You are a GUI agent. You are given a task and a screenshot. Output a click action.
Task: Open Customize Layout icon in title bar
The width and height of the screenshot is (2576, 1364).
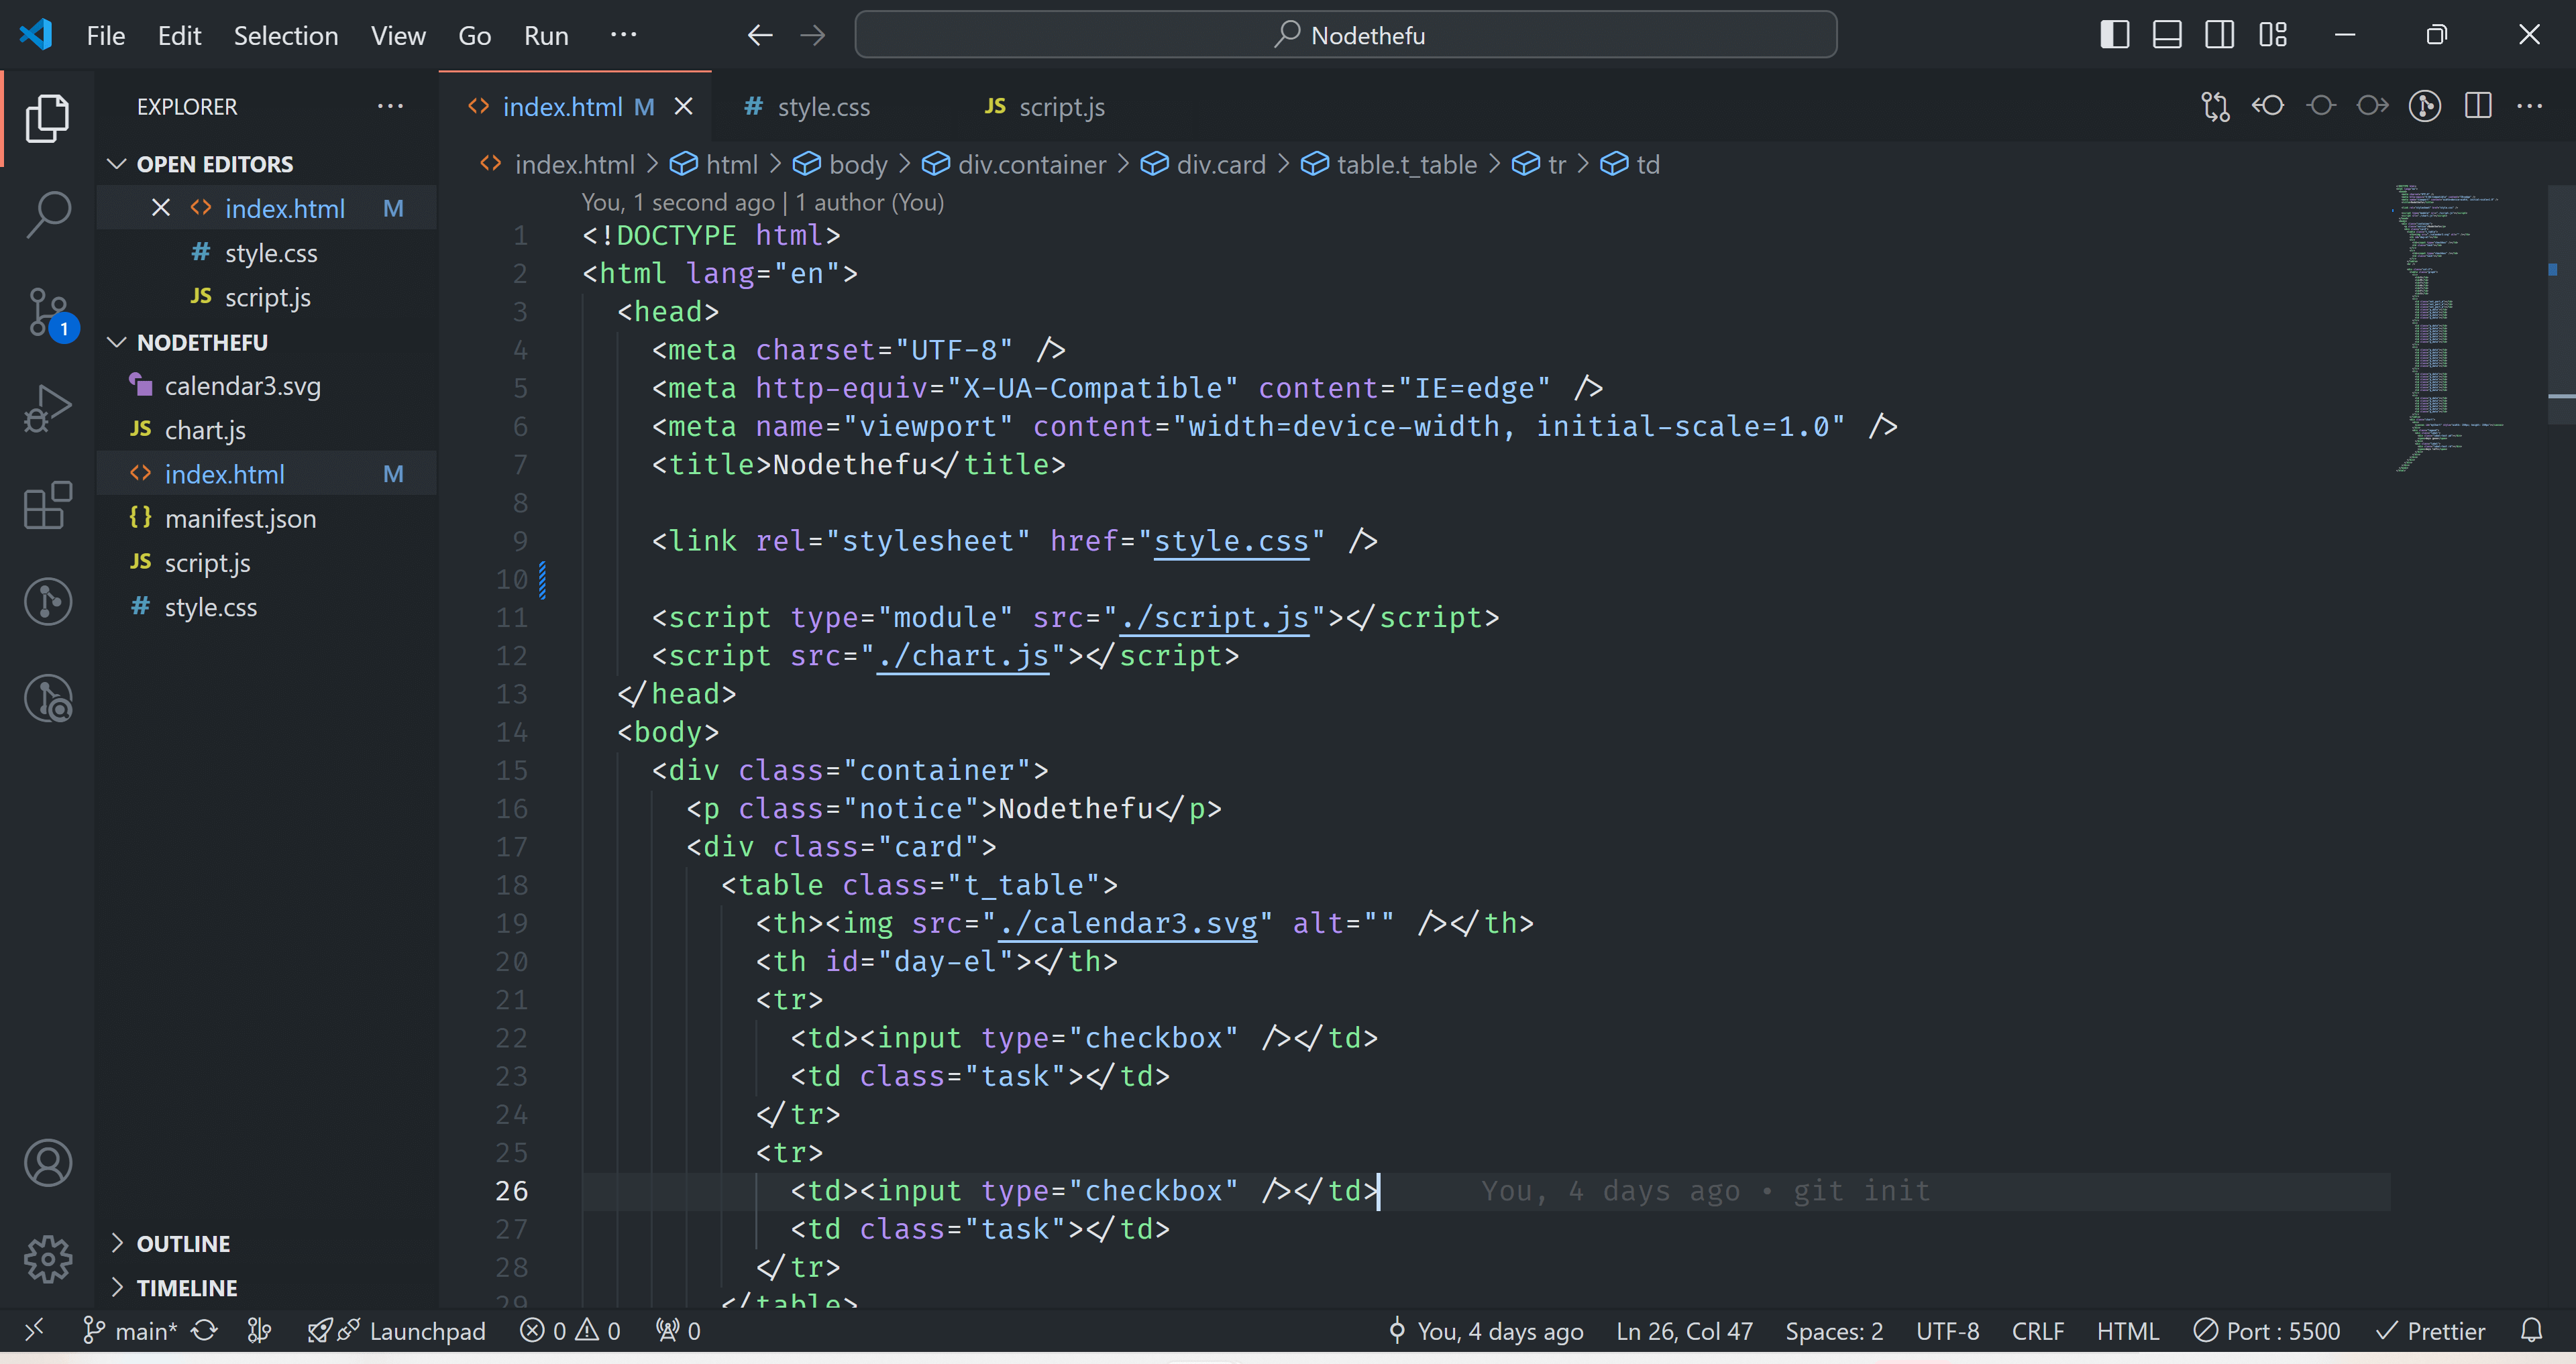(x=2272, y=35)
